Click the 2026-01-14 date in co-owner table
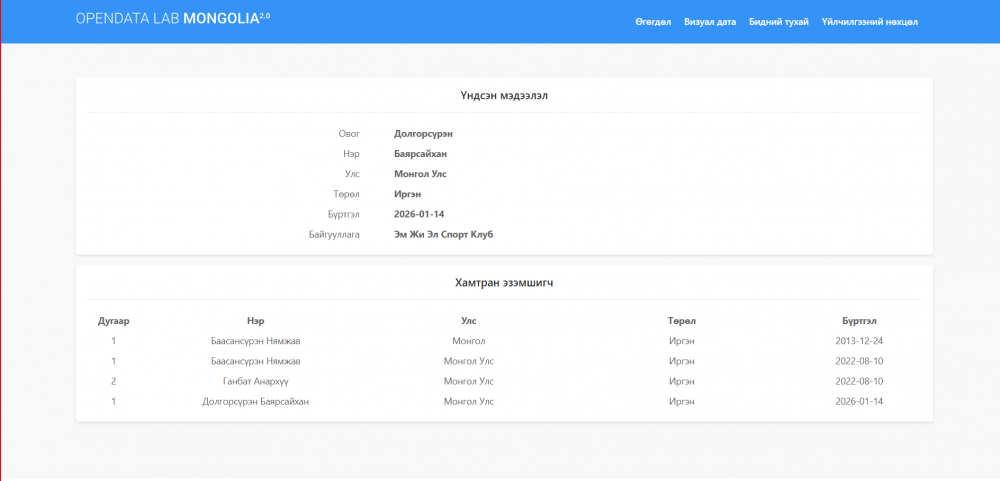The height and width of the screenshot is (481, 1000). (x=859, y=401)
